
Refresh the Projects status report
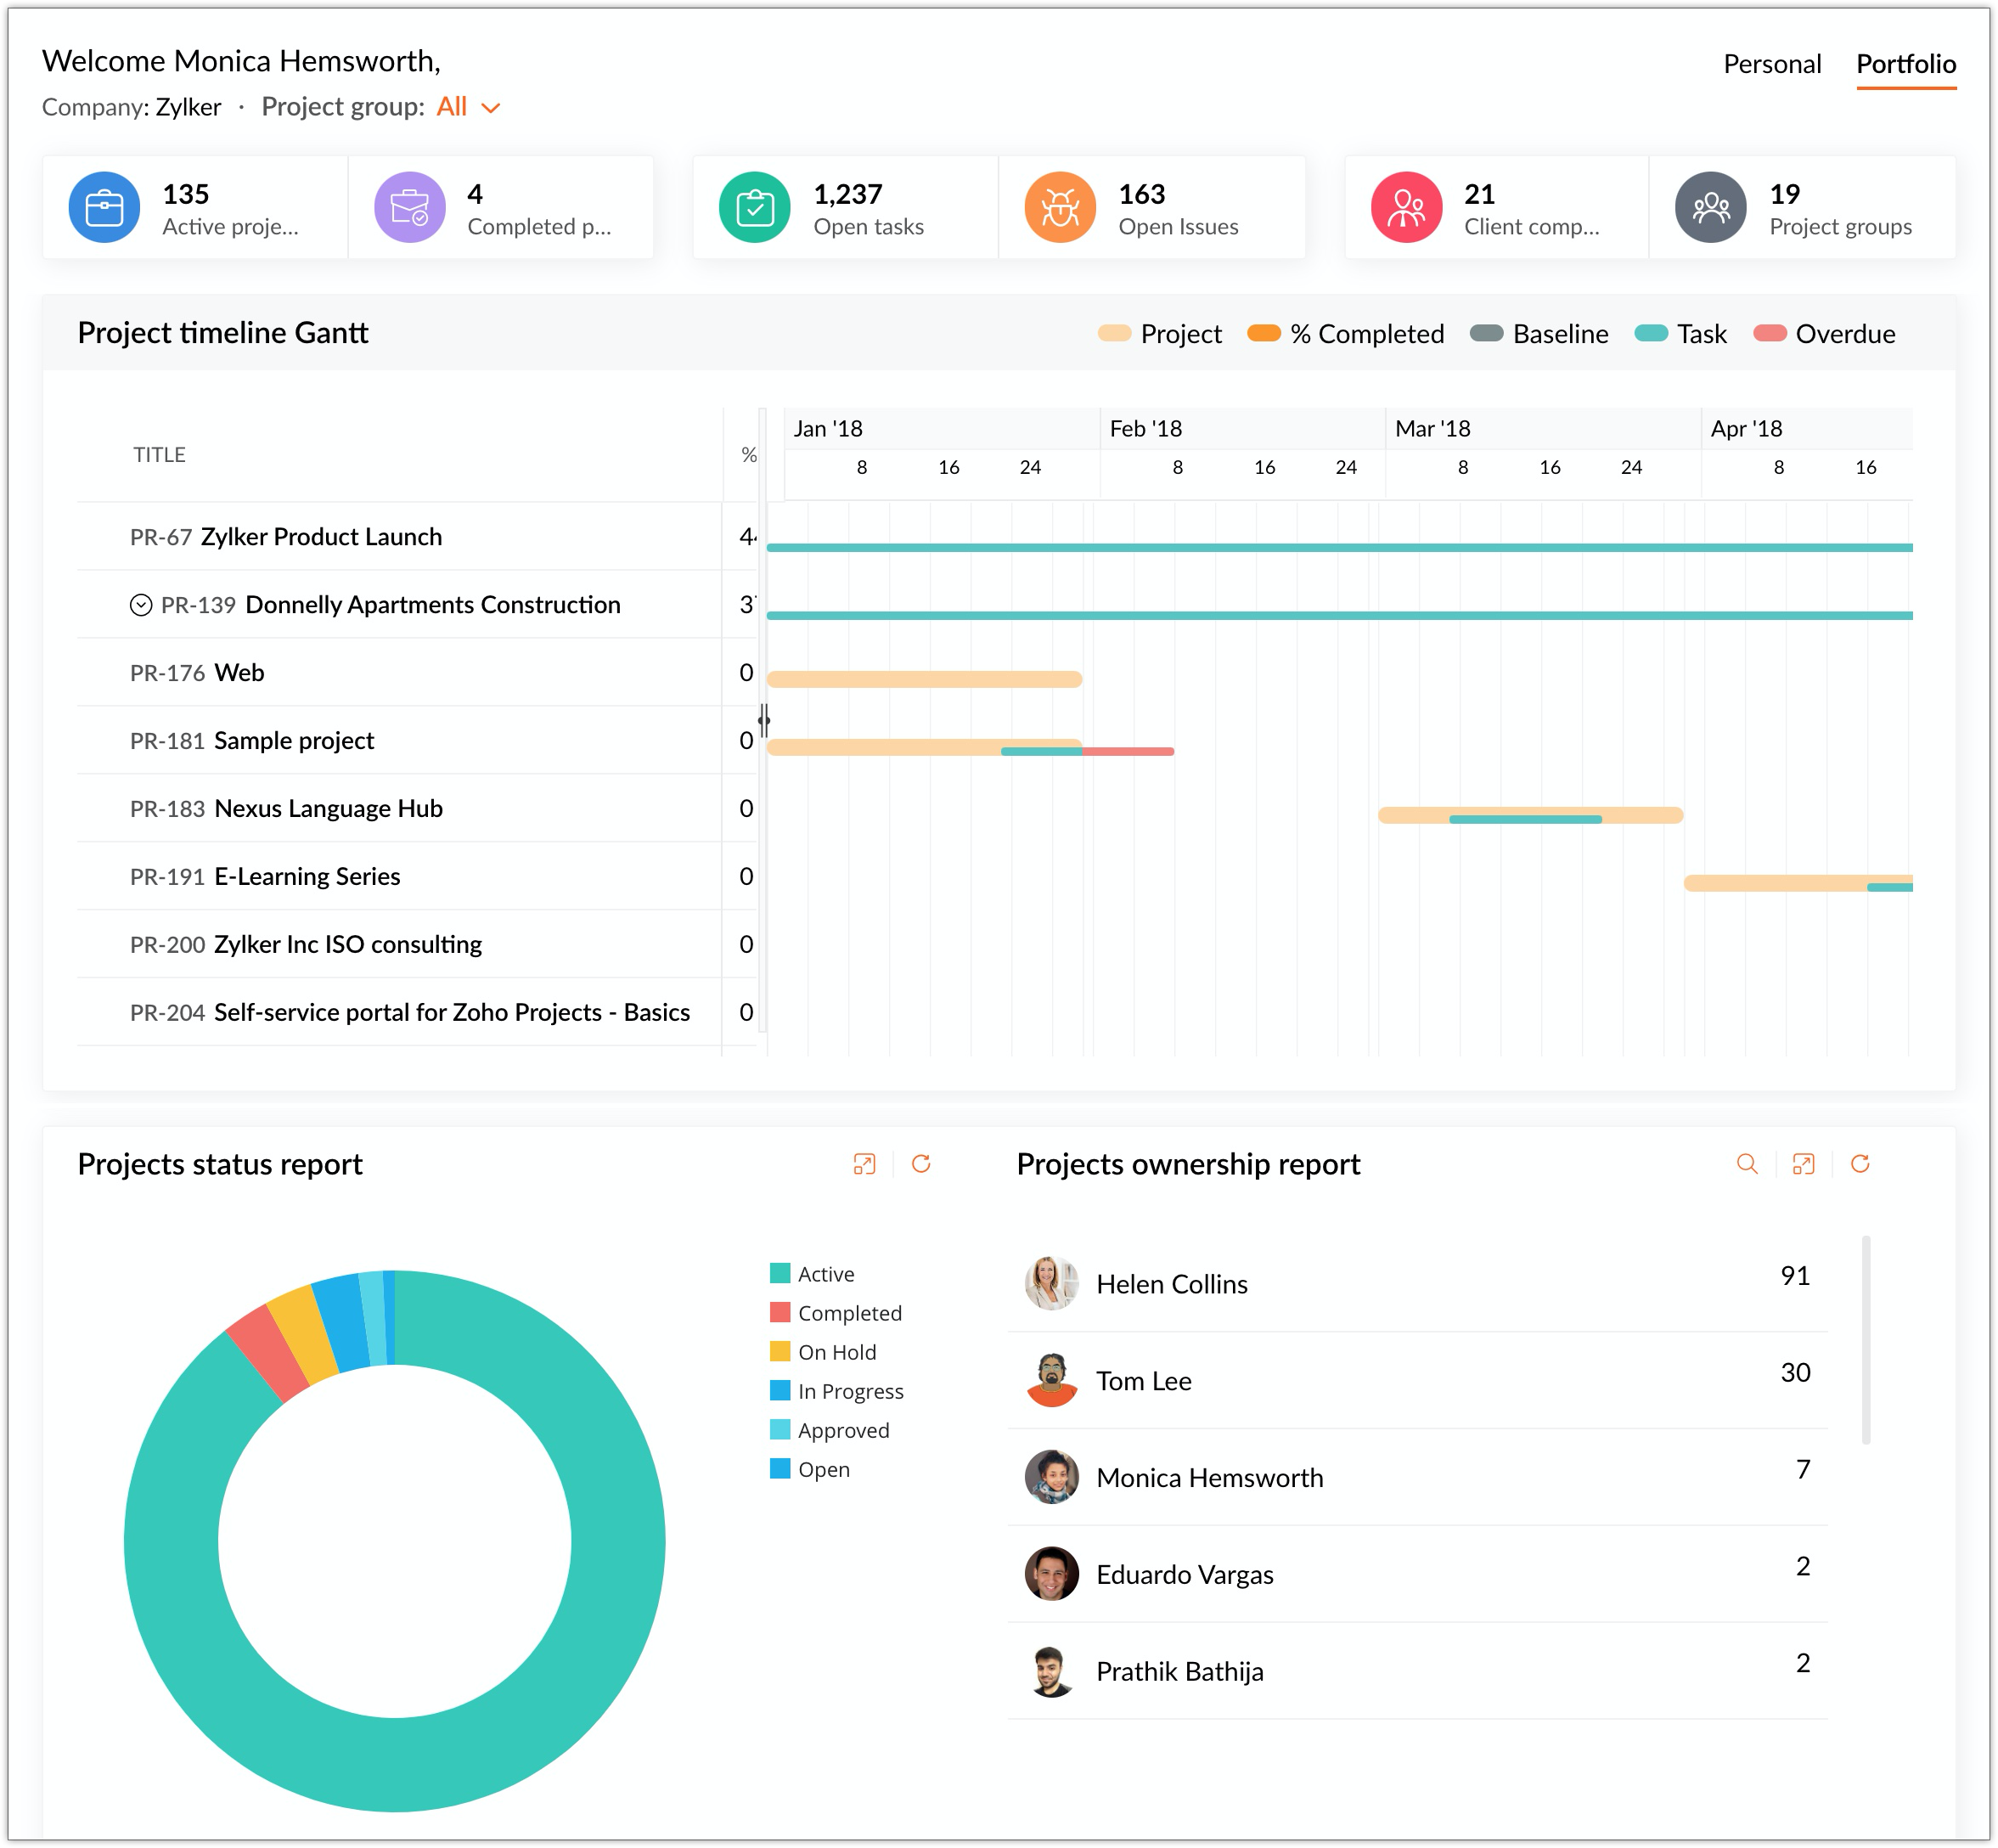pyautogui.click(x=921, y=1164)
